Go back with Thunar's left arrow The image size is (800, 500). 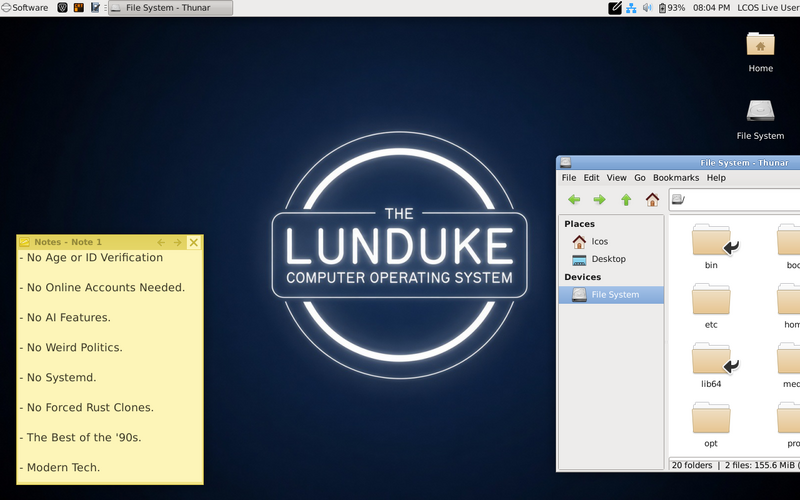pyautogui.click(x=574, y=199)
